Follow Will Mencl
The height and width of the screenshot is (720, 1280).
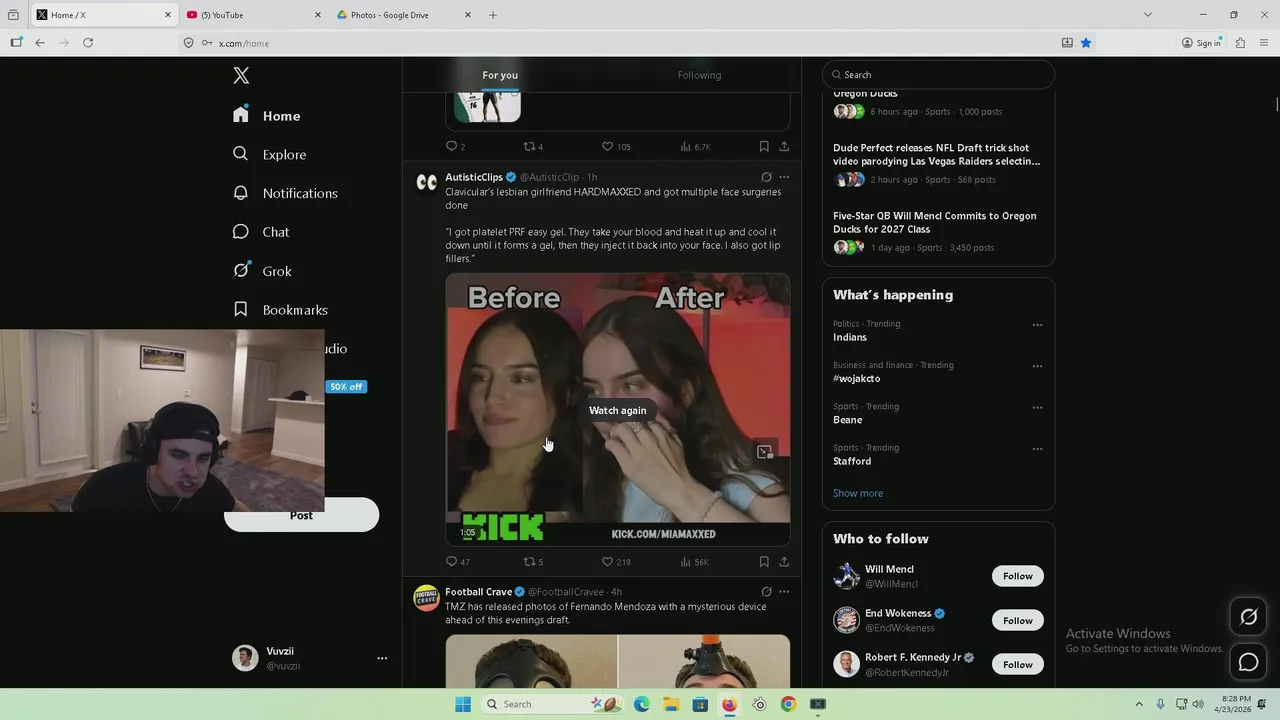(x=1018, y=576)
